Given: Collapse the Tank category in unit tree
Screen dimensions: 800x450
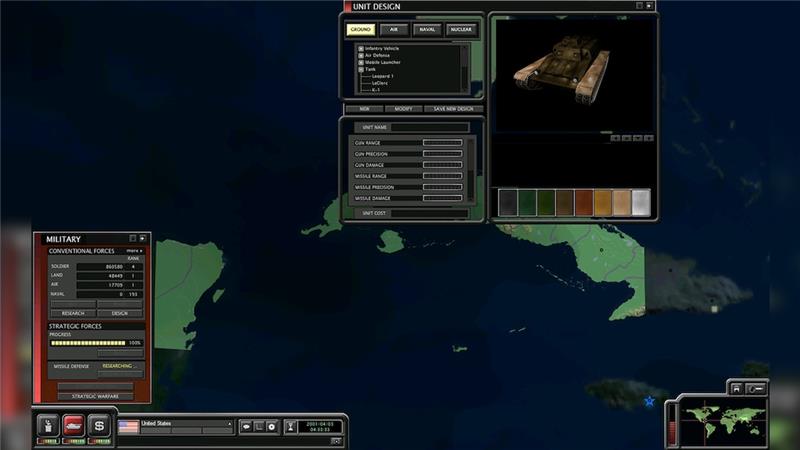Looking at the screenshot, I should pyautogui.click(x=361, y=69).
